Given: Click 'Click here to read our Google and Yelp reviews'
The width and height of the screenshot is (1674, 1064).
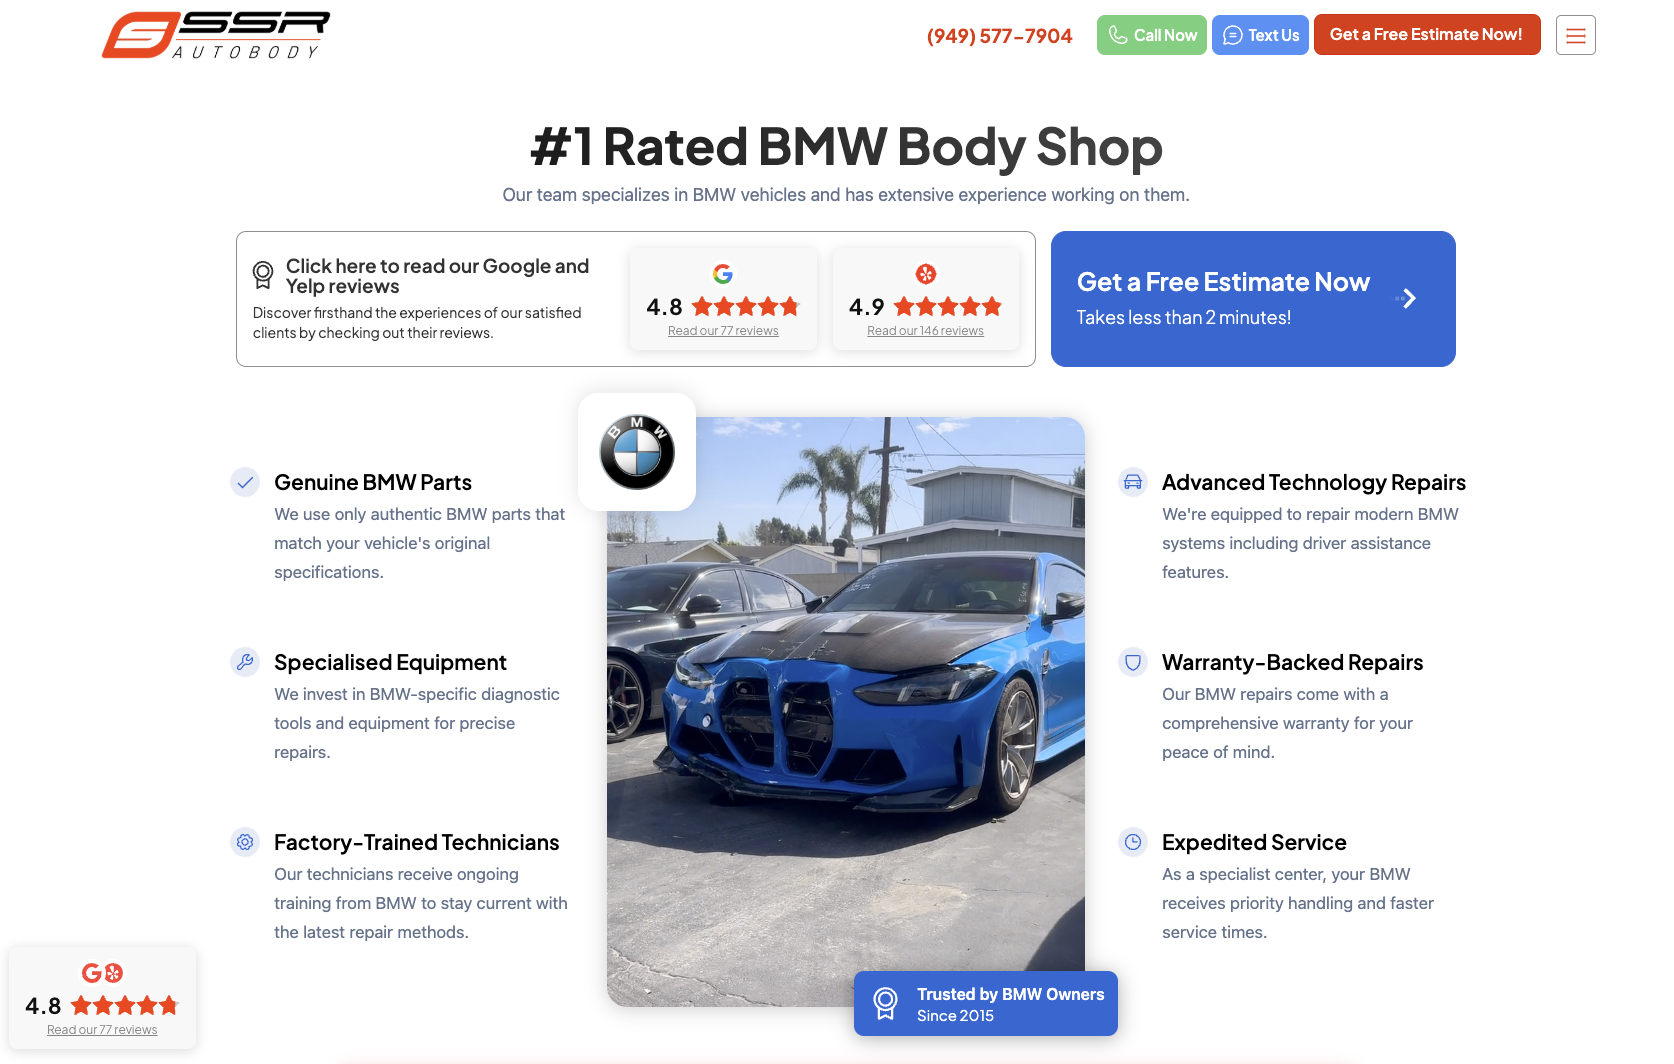Looking at the screenshot, I should click(438, 276).
